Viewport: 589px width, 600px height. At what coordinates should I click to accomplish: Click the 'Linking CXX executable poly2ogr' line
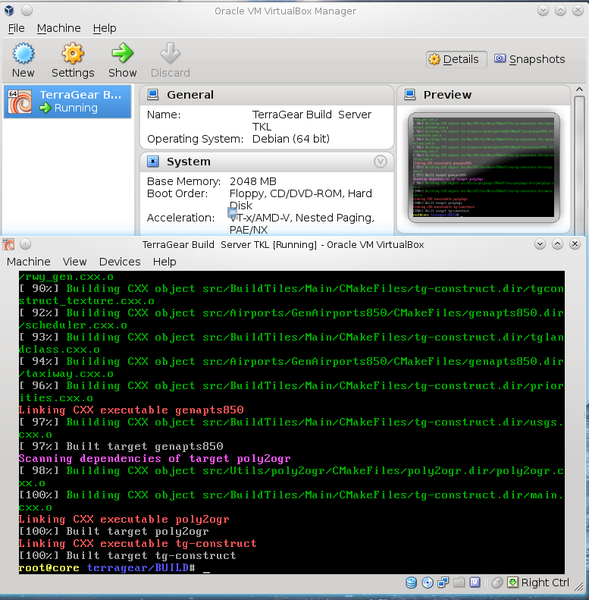pos(124,519)
